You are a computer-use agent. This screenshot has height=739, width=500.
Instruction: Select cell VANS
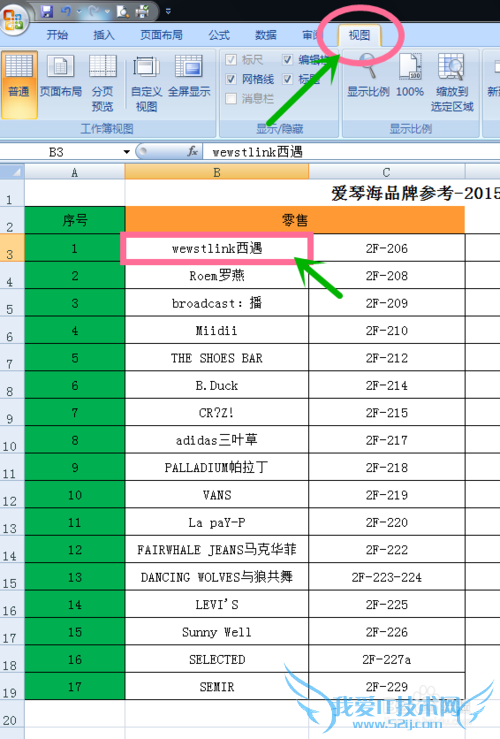point(217,495)
